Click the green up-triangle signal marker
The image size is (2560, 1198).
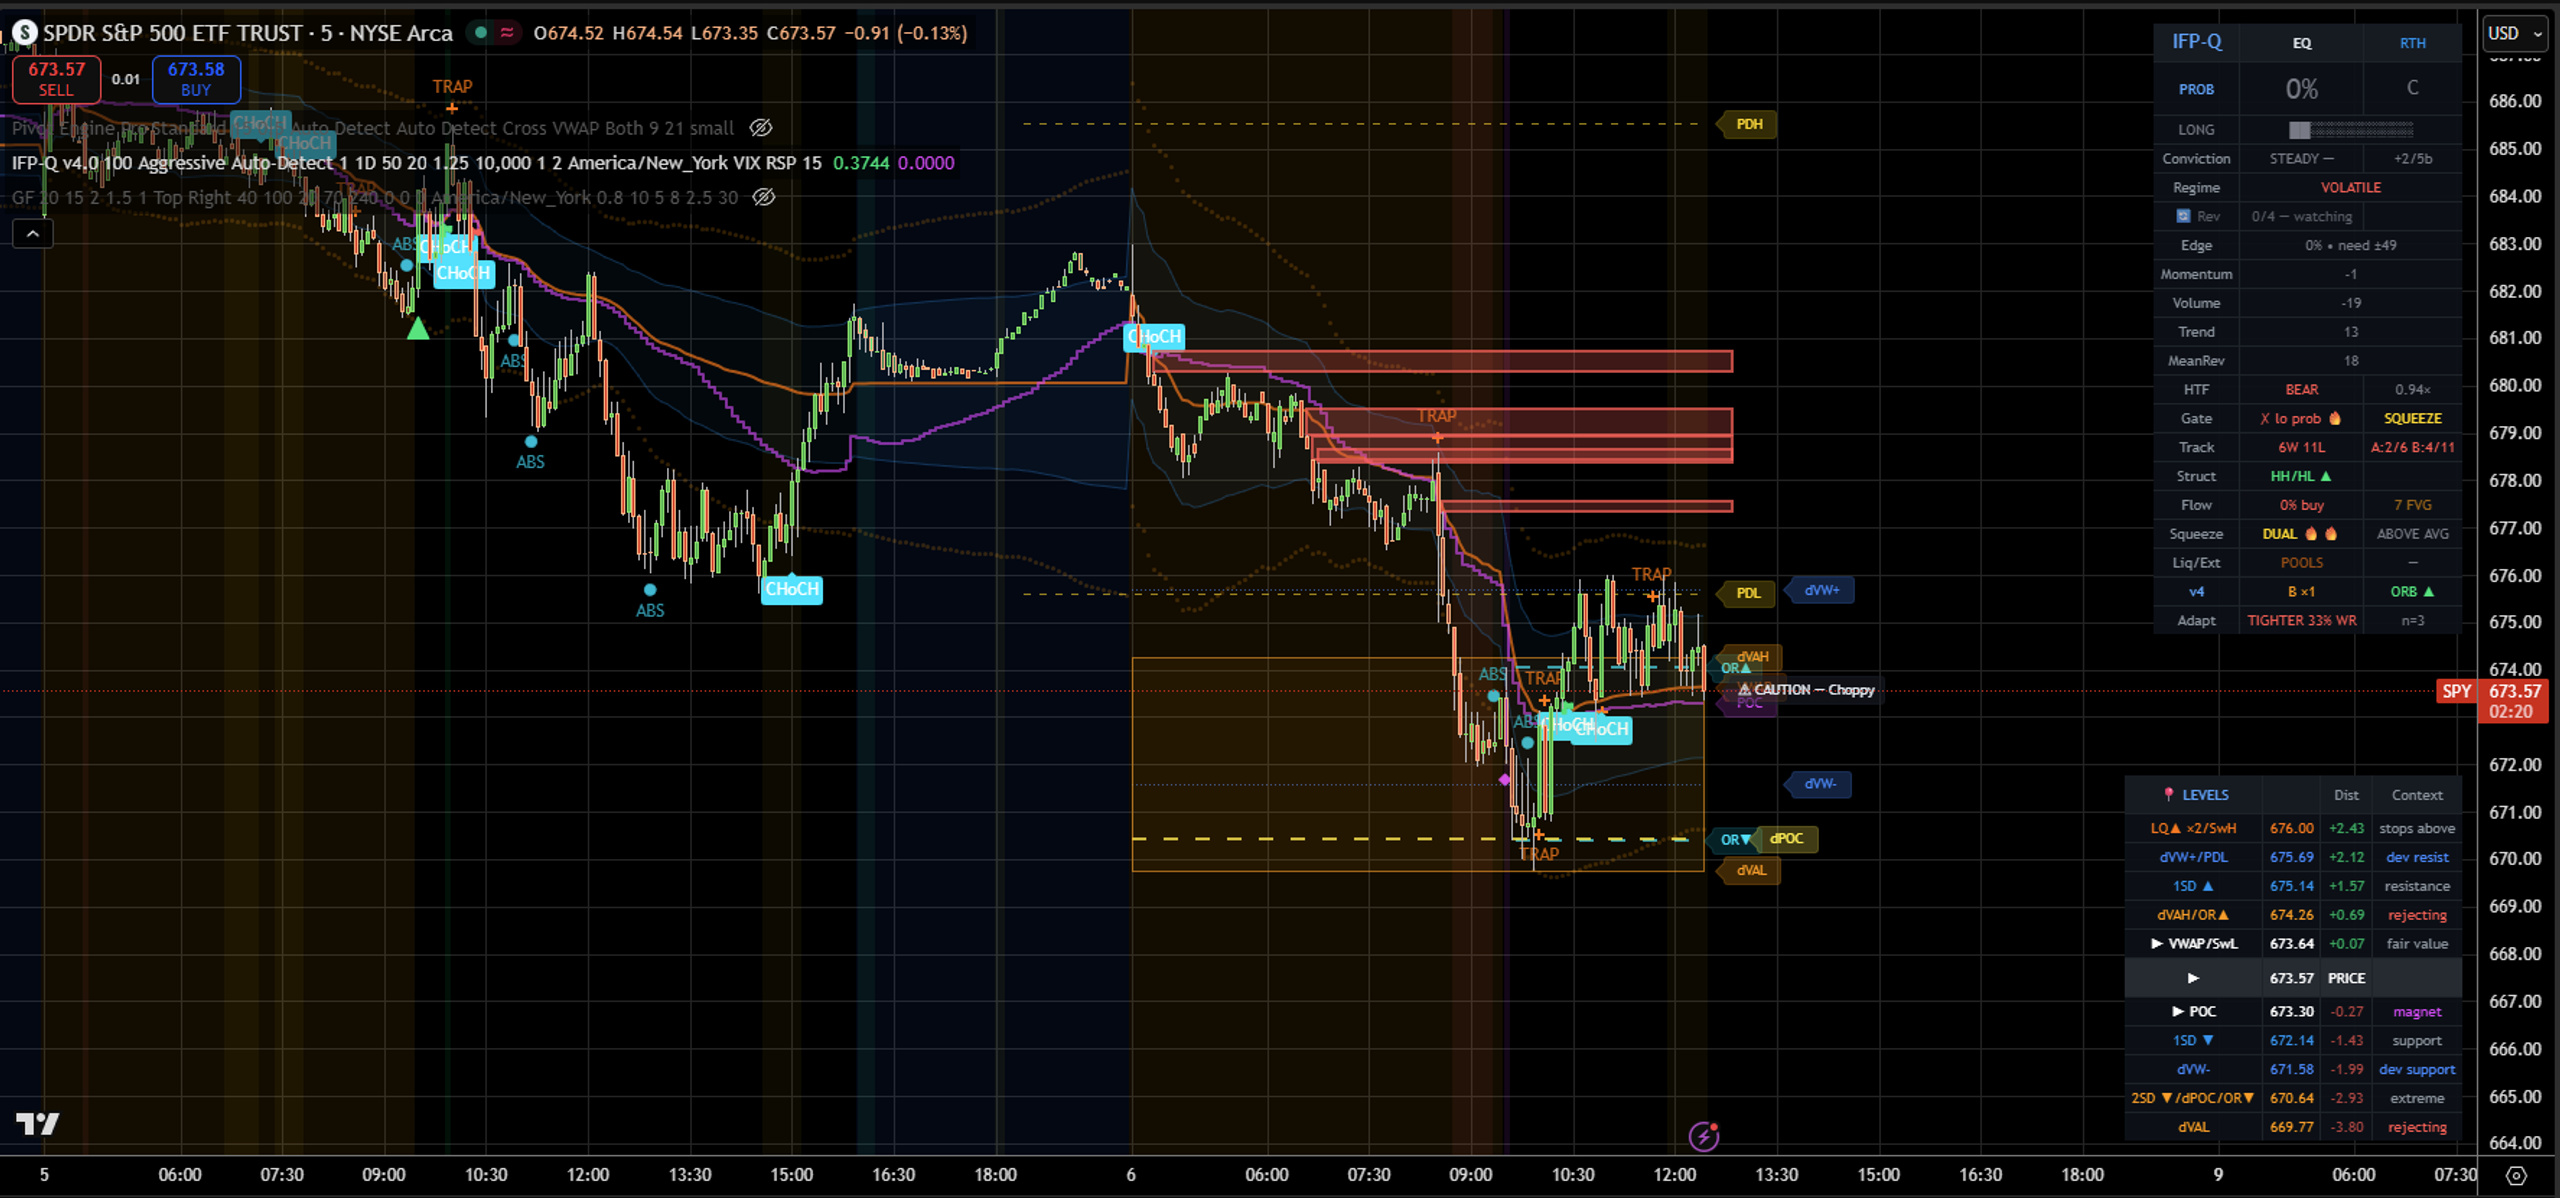[418, 328]
